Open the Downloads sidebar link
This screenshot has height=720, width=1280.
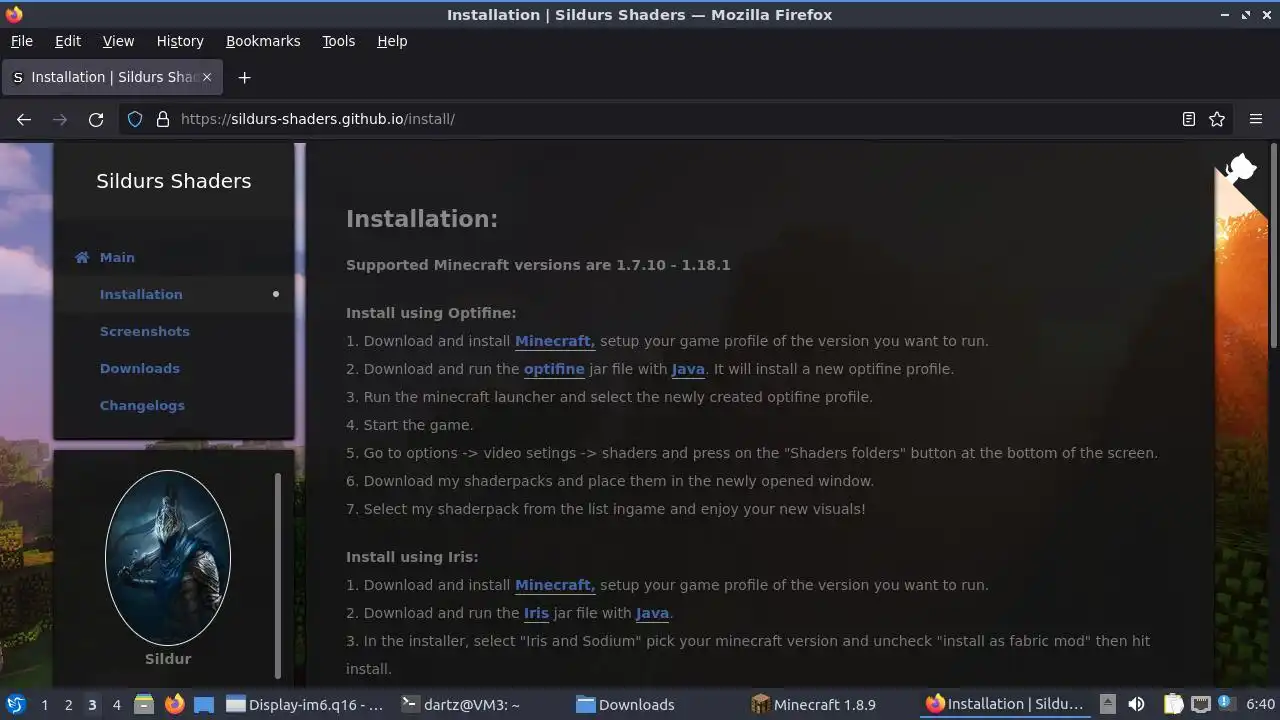(140, 368)
